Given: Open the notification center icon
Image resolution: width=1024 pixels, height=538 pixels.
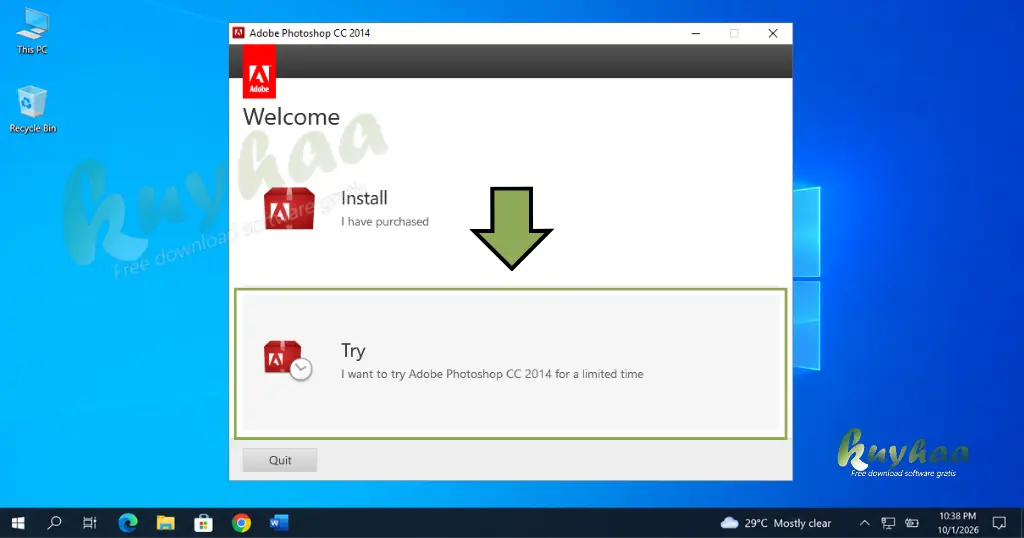Looking at the screenshot, I should point(999,523).
